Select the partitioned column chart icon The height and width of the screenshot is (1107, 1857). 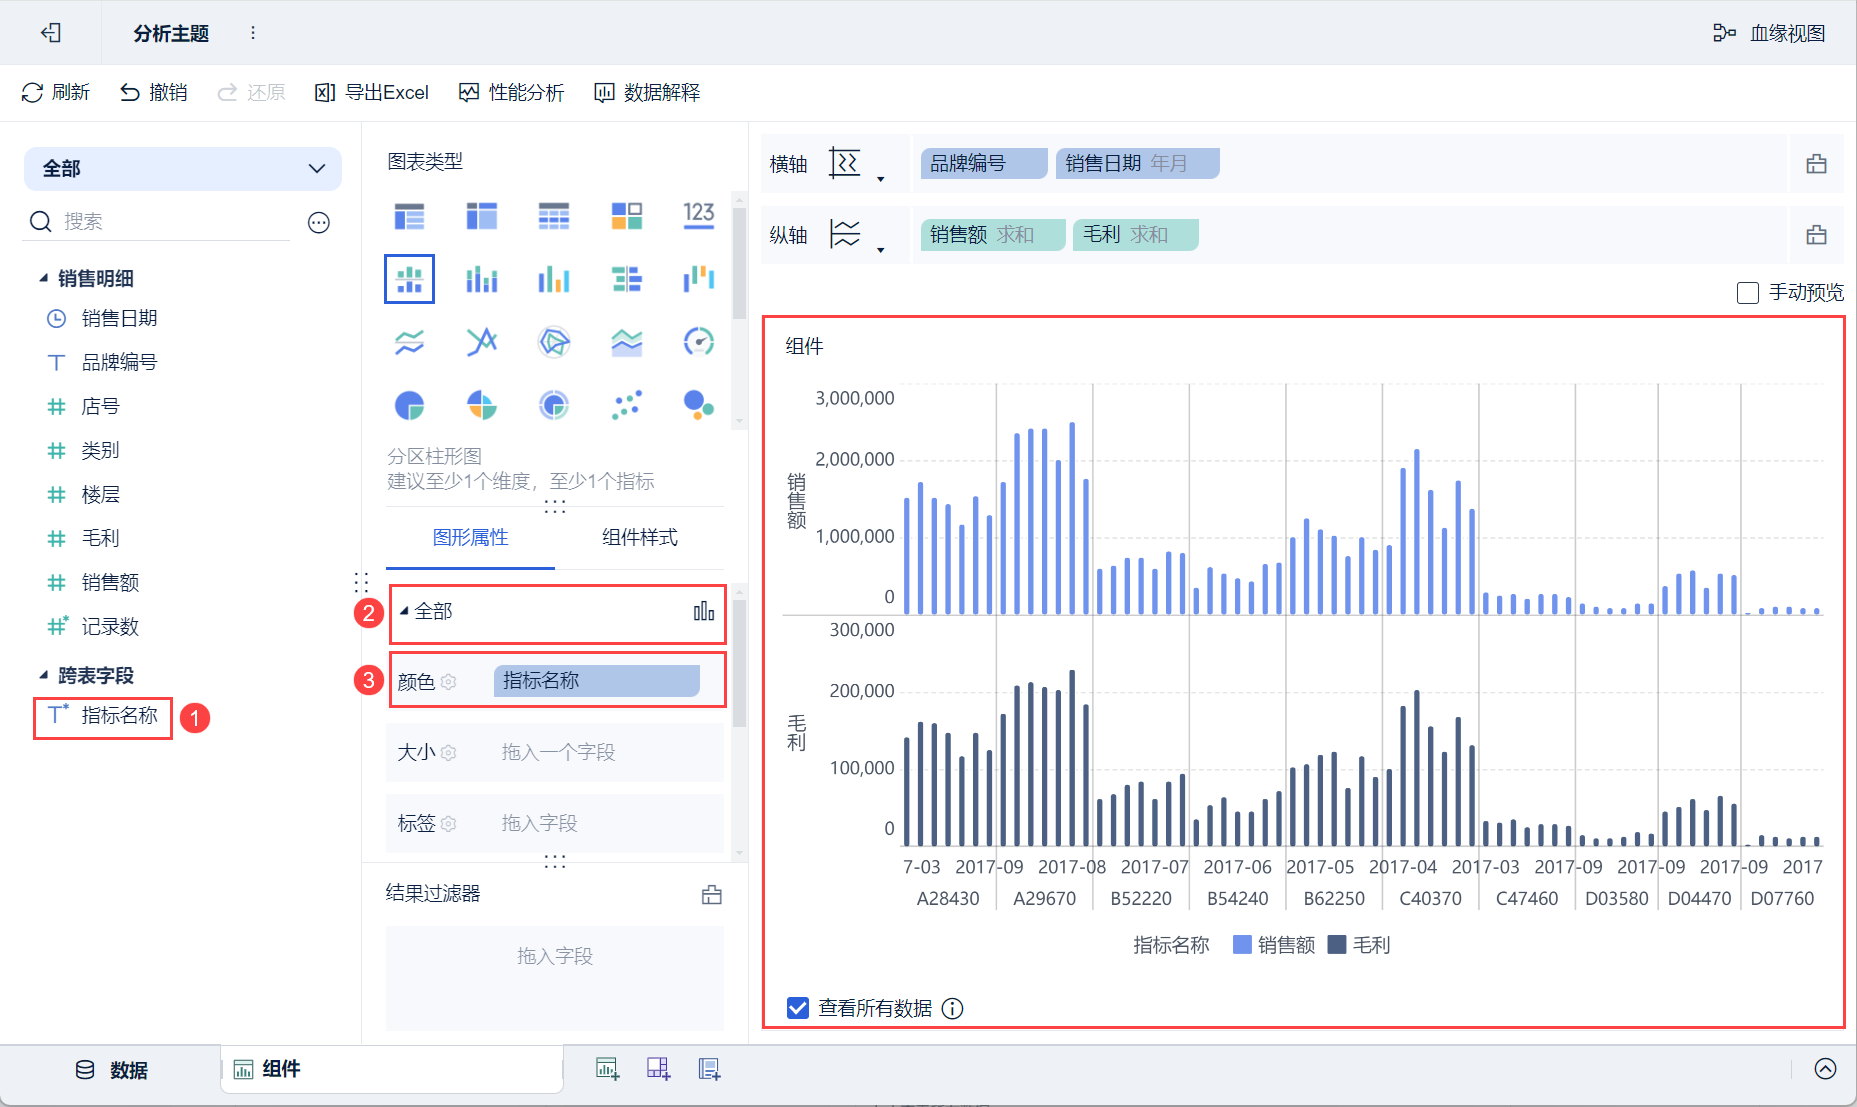pos(409,279)
